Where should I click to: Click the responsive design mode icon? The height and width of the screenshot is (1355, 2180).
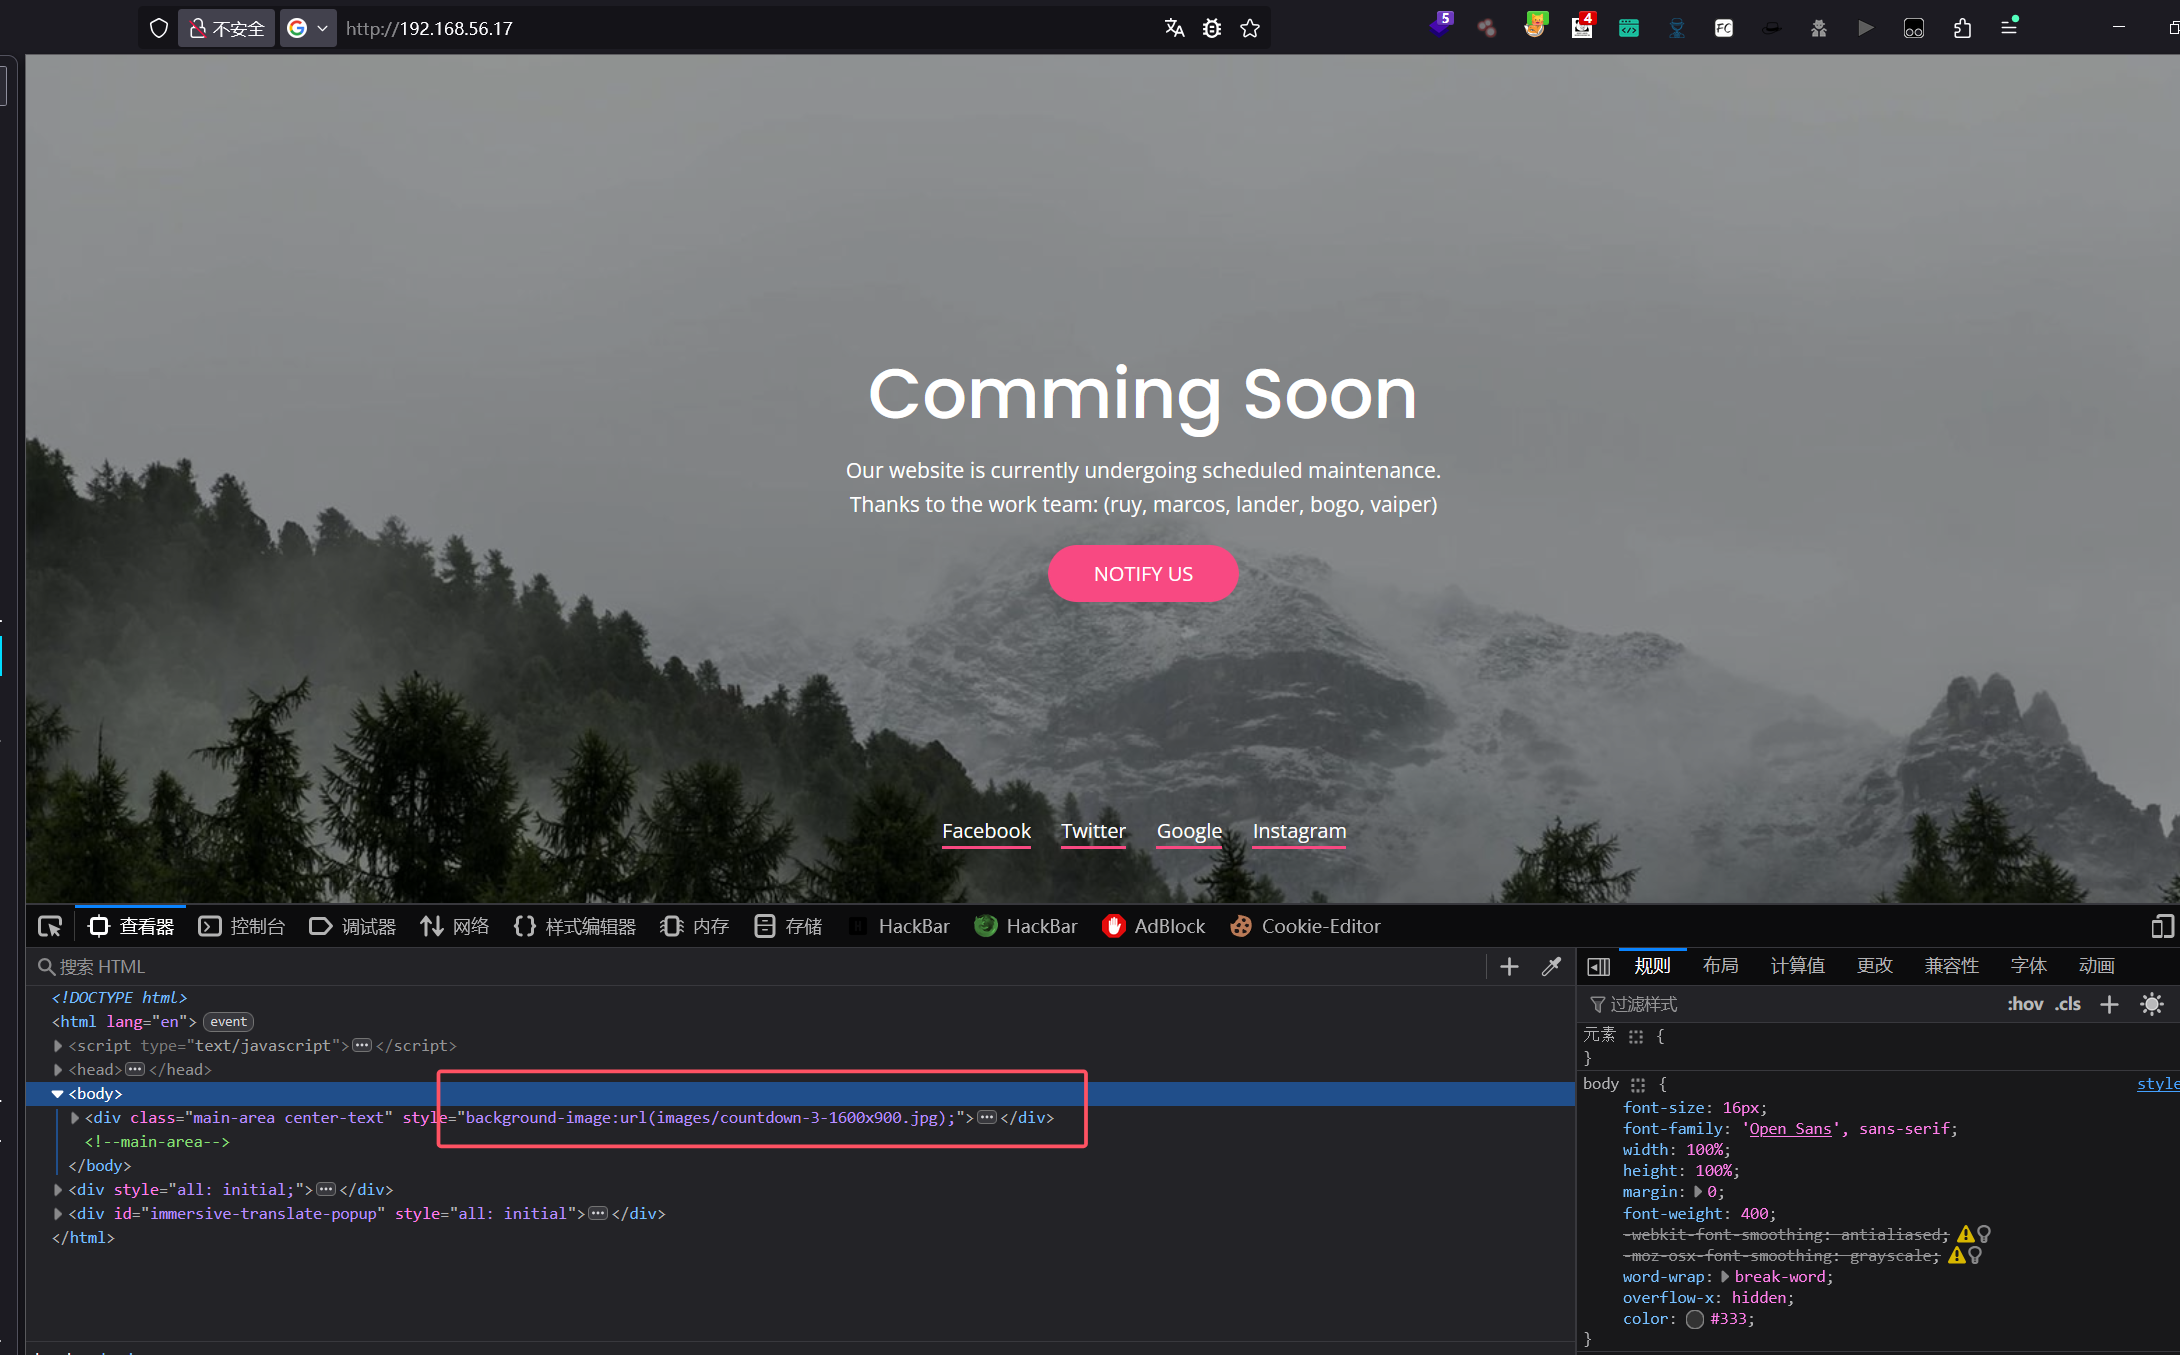[x=2162, y=926]
